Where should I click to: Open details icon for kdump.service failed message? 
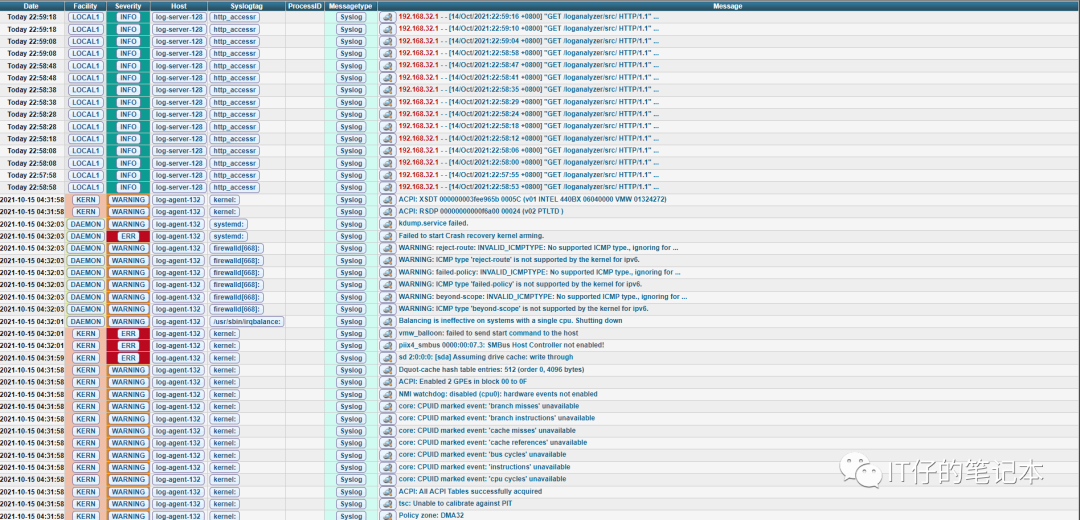coord(388,224)
